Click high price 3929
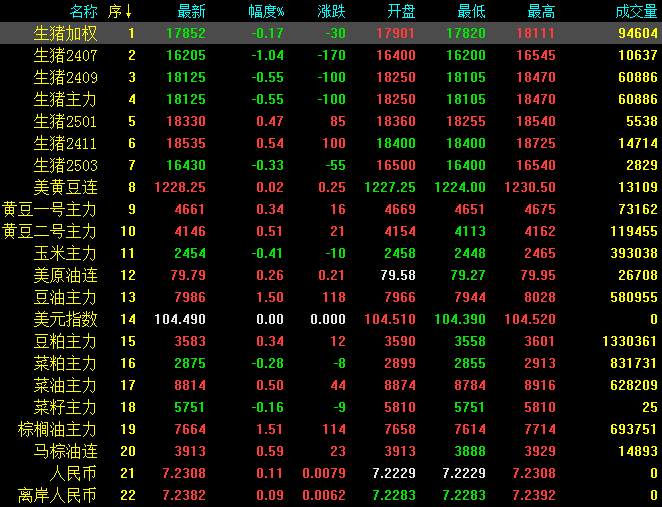This screenshot has height=507, width=662. point(540,451)
